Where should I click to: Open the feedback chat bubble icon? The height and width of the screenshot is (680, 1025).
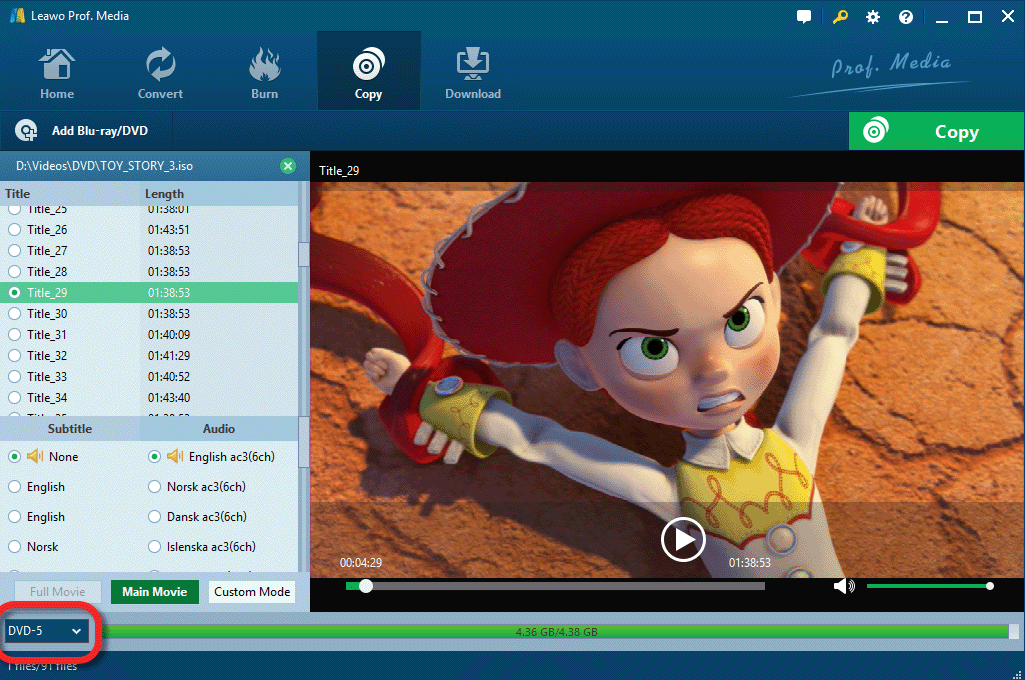[804, 17]
